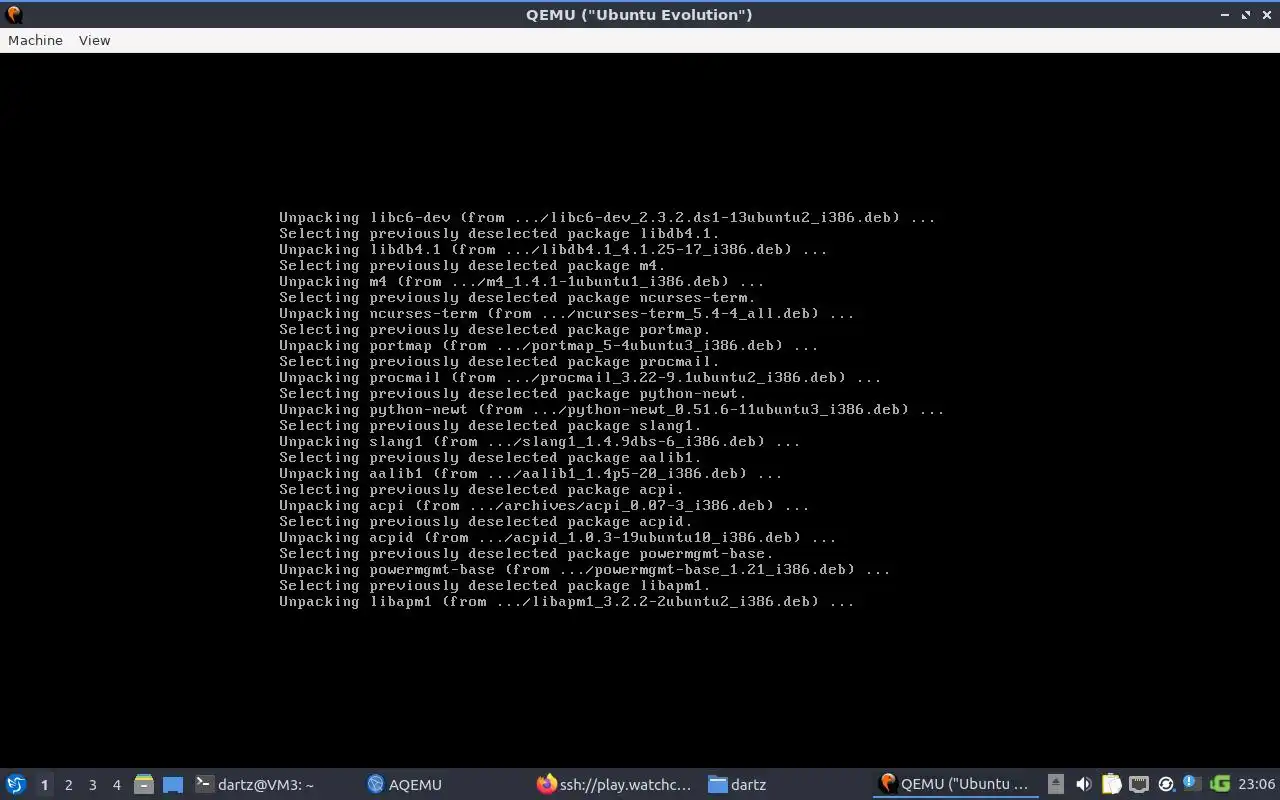
Task: Click the line 'Selecting previously deselected package acpid.'
Action: tap(485, 521)
